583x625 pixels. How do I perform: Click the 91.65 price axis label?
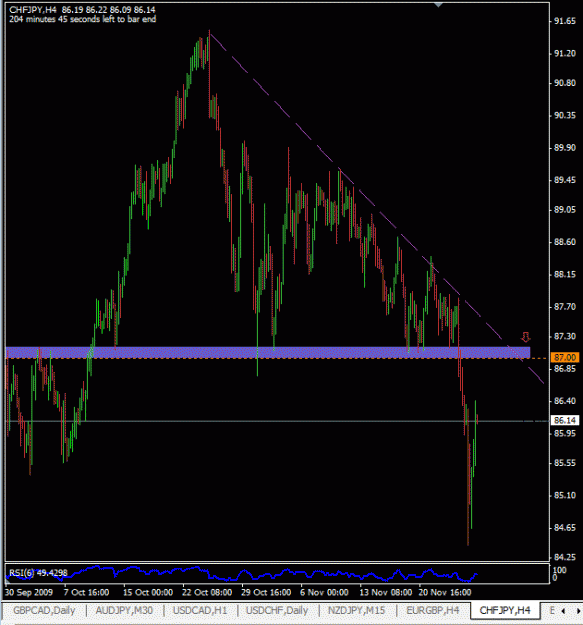click(x=565, y=21)
